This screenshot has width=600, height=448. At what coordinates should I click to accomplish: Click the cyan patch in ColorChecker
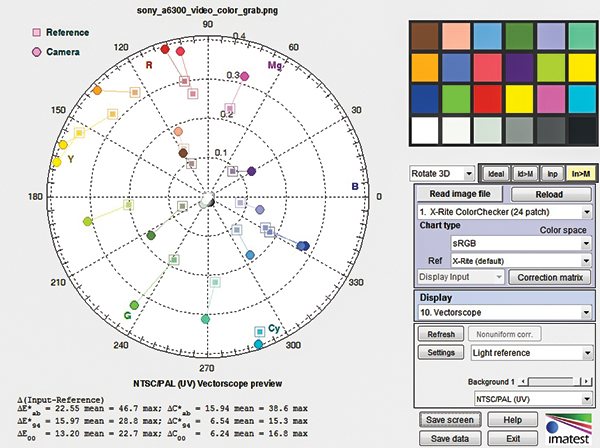(582, 99)
